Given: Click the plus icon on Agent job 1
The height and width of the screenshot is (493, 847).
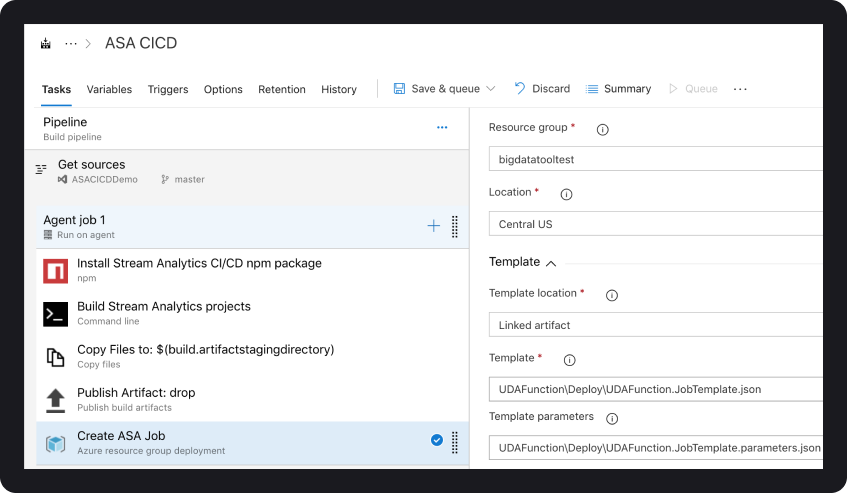Looking at the screenshot, I should (x=433, y=226).
